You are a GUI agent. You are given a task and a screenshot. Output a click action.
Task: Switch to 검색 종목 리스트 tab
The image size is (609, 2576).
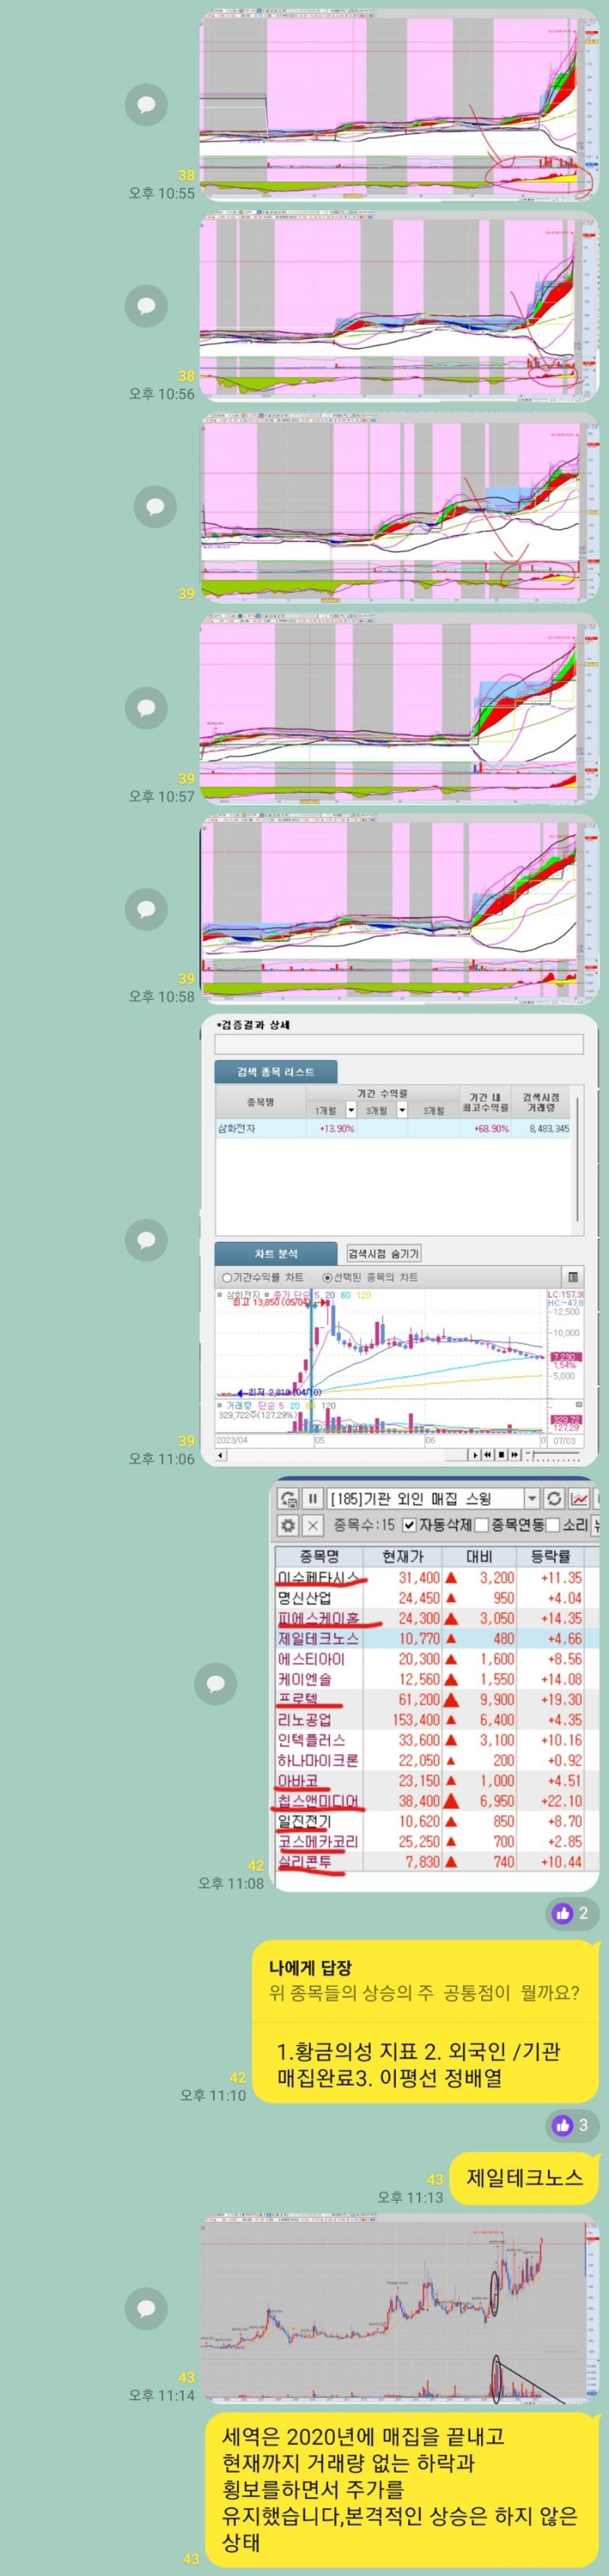click(x=275, y=1072)
